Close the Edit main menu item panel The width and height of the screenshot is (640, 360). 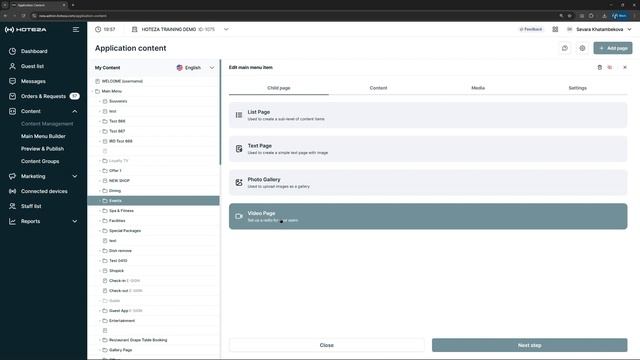click(625, 67)
